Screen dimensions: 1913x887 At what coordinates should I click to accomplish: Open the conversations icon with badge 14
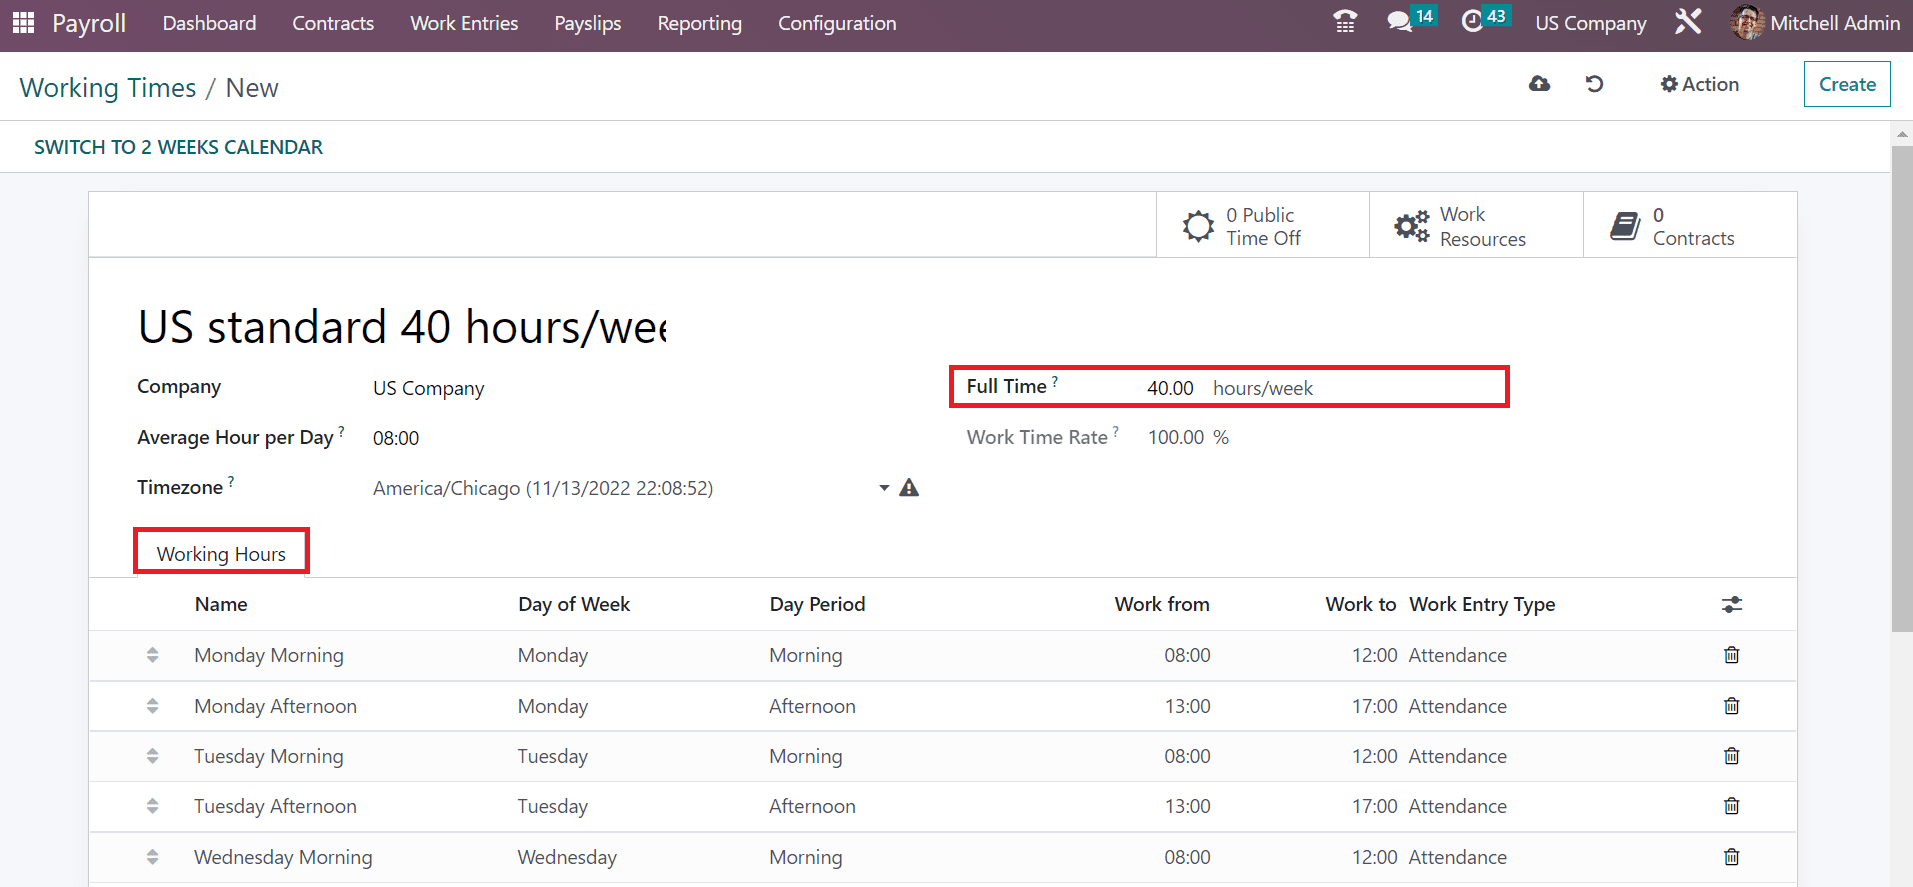(x=1411, y=20)
